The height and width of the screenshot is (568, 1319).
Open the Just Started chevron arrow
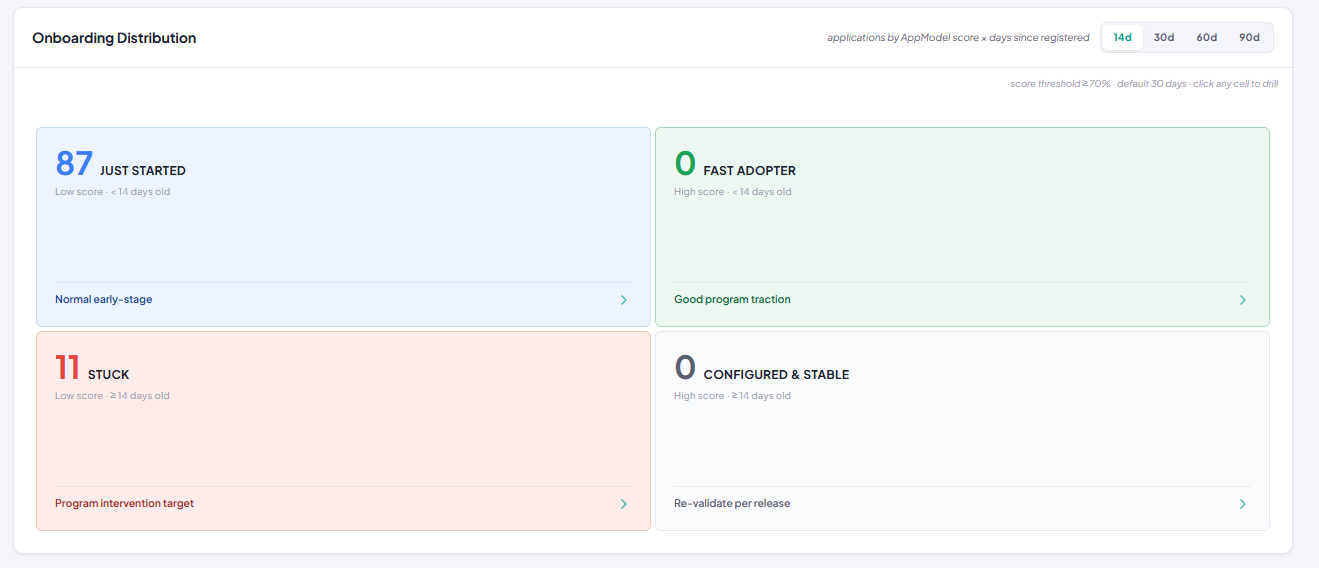[x=624, y=300]
